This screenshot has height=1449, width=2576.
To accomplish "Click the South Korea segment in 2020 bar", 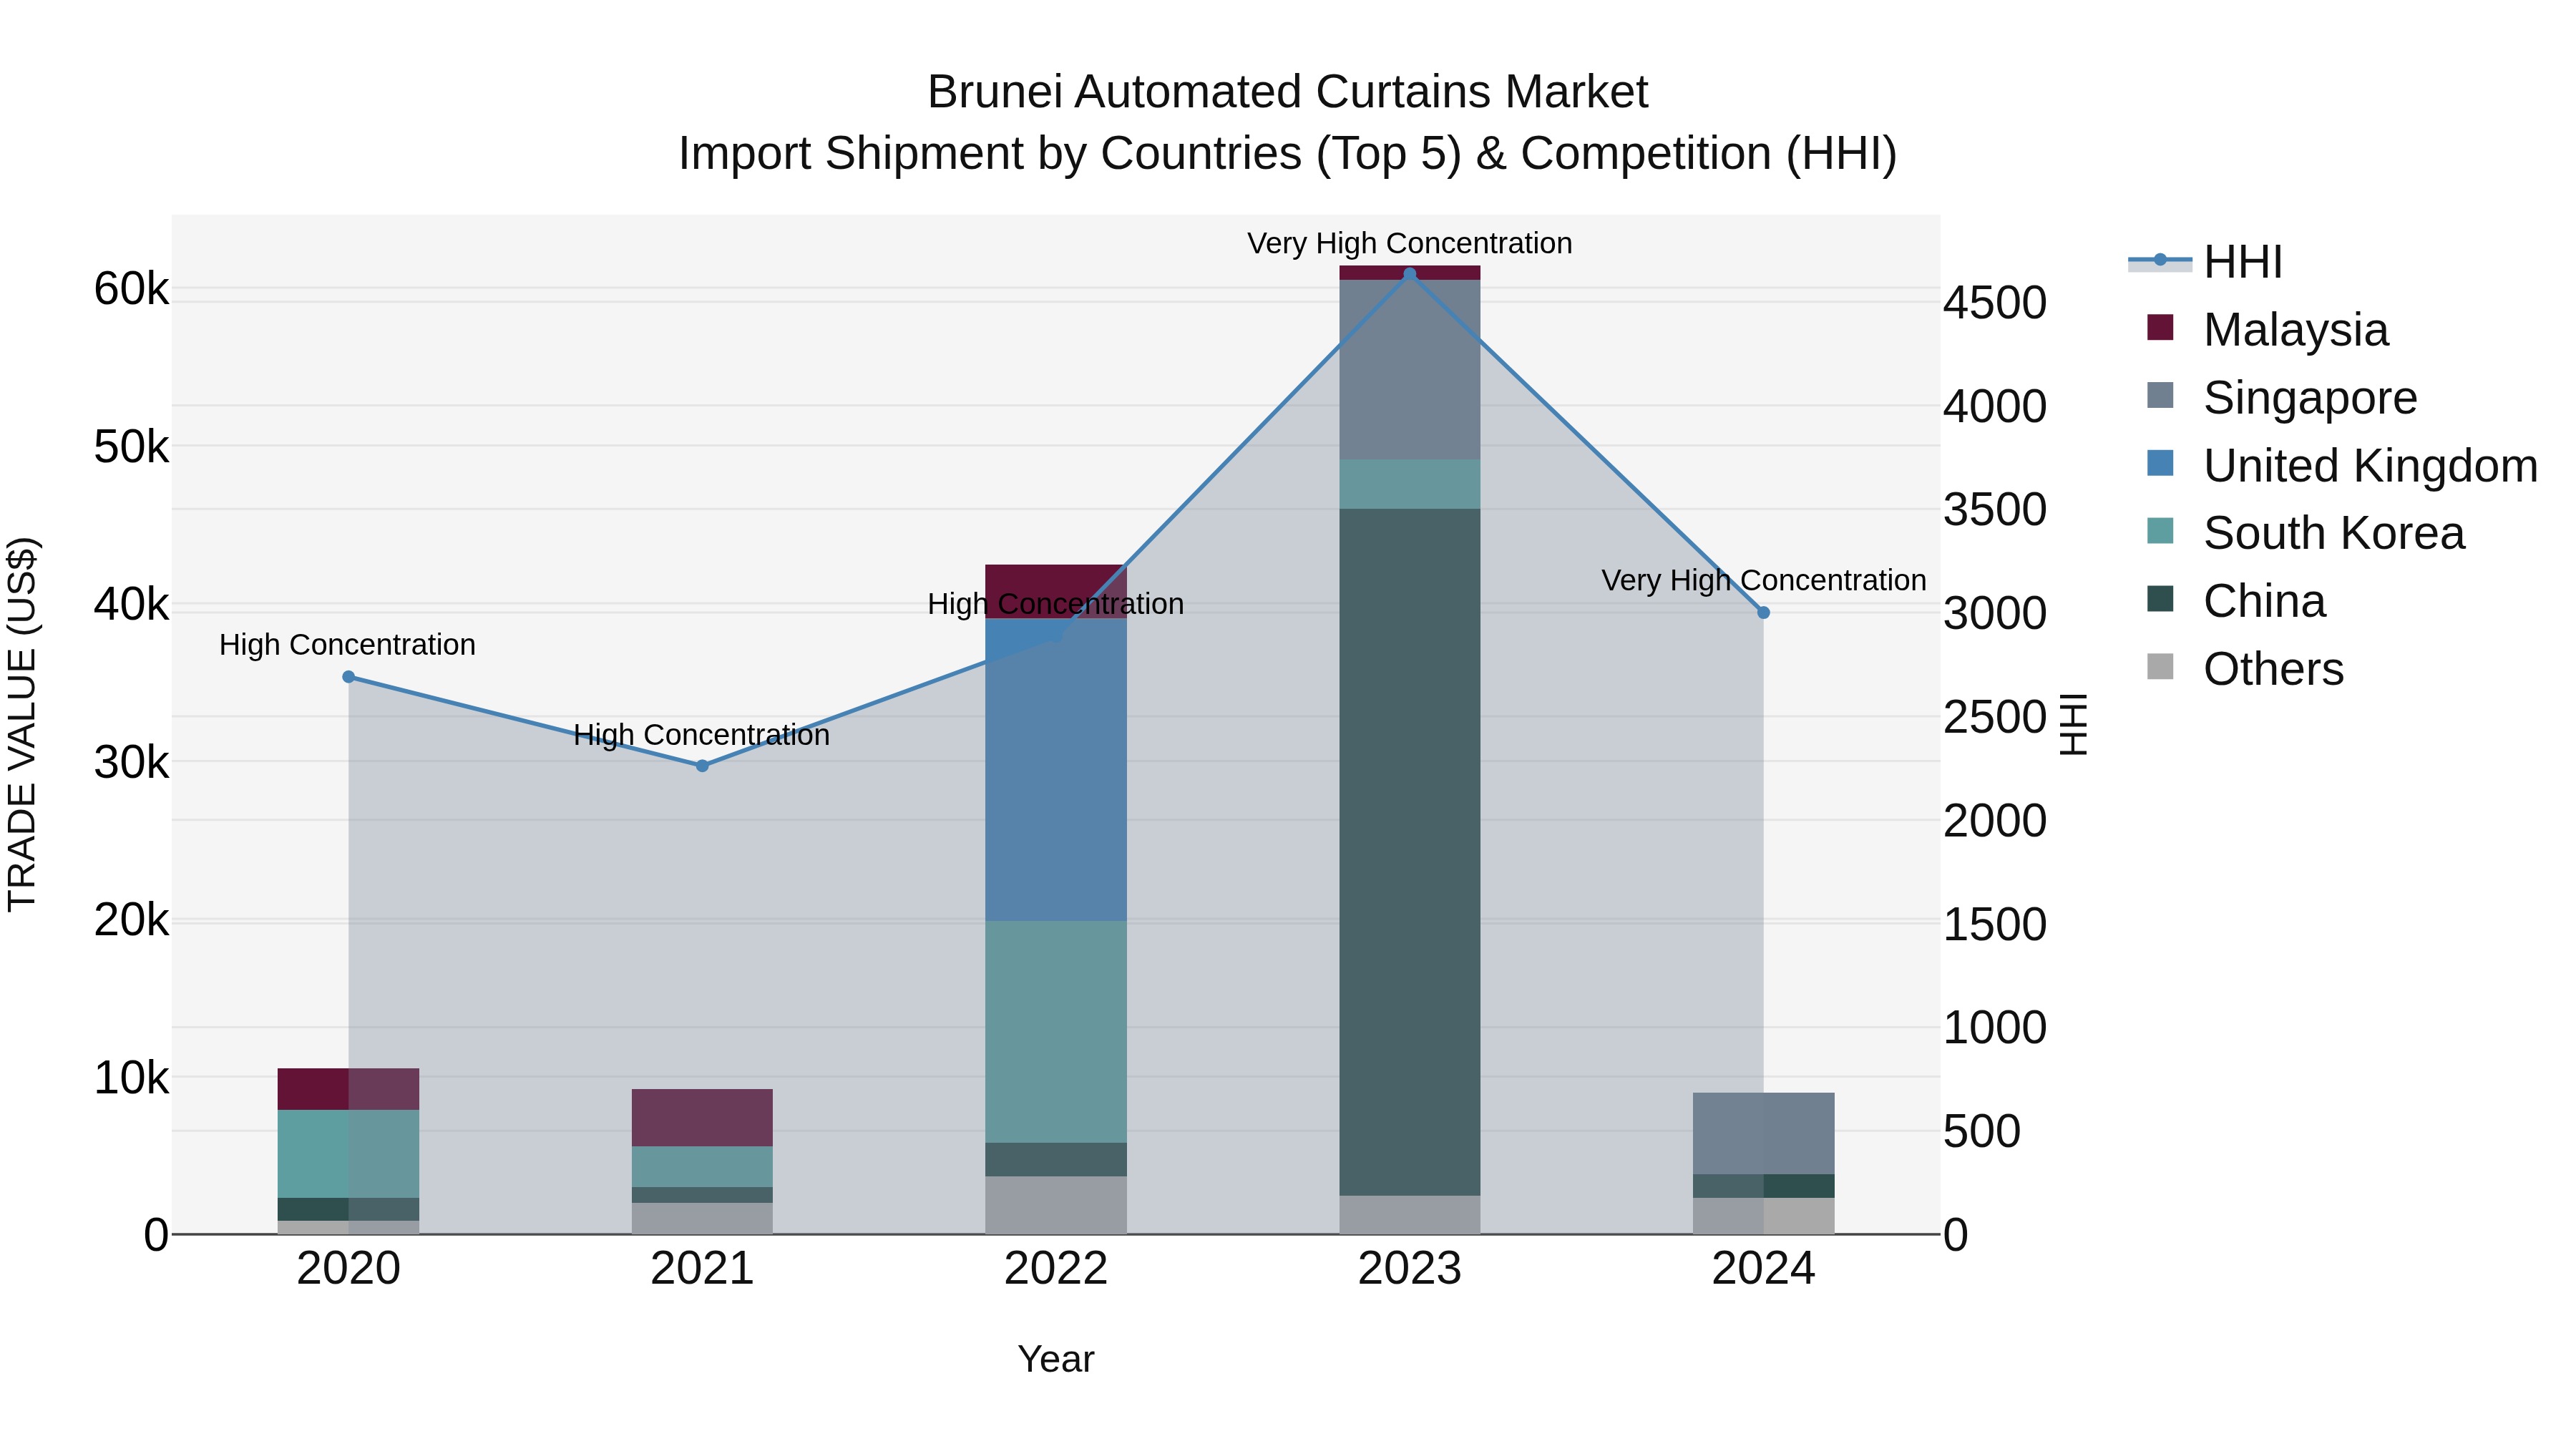I will pos(348,1154).
